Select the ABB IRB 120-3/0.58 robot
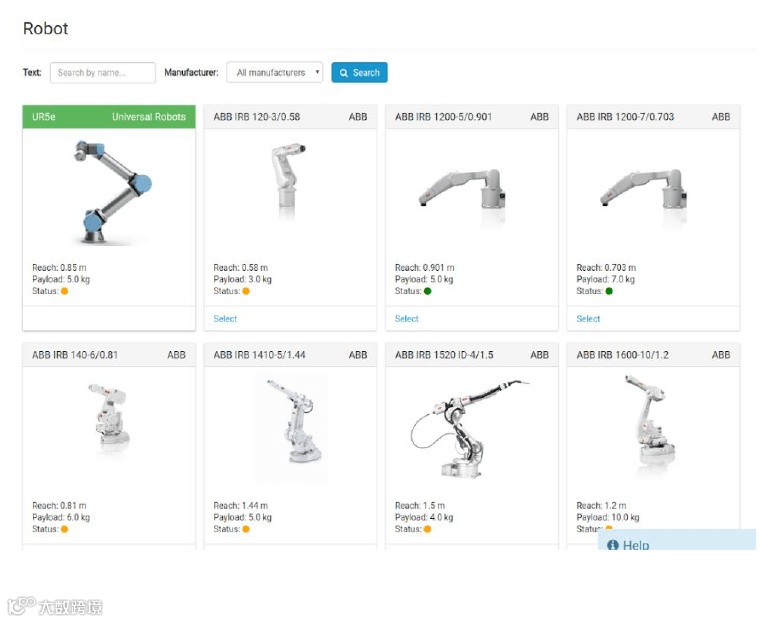This screenshot has height=622, width=774. [225, 319]
